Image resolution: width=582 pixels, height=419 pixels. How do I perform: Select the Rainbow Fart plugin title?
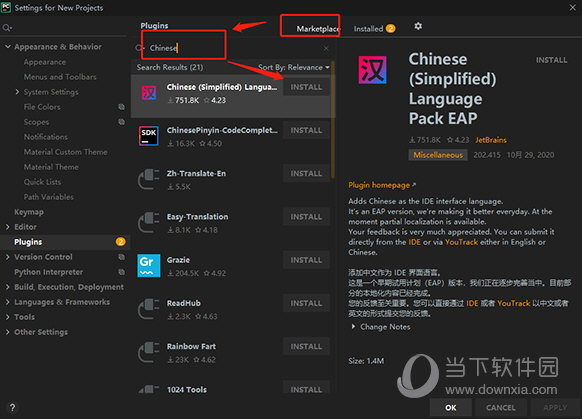click(x=191, y=346)
